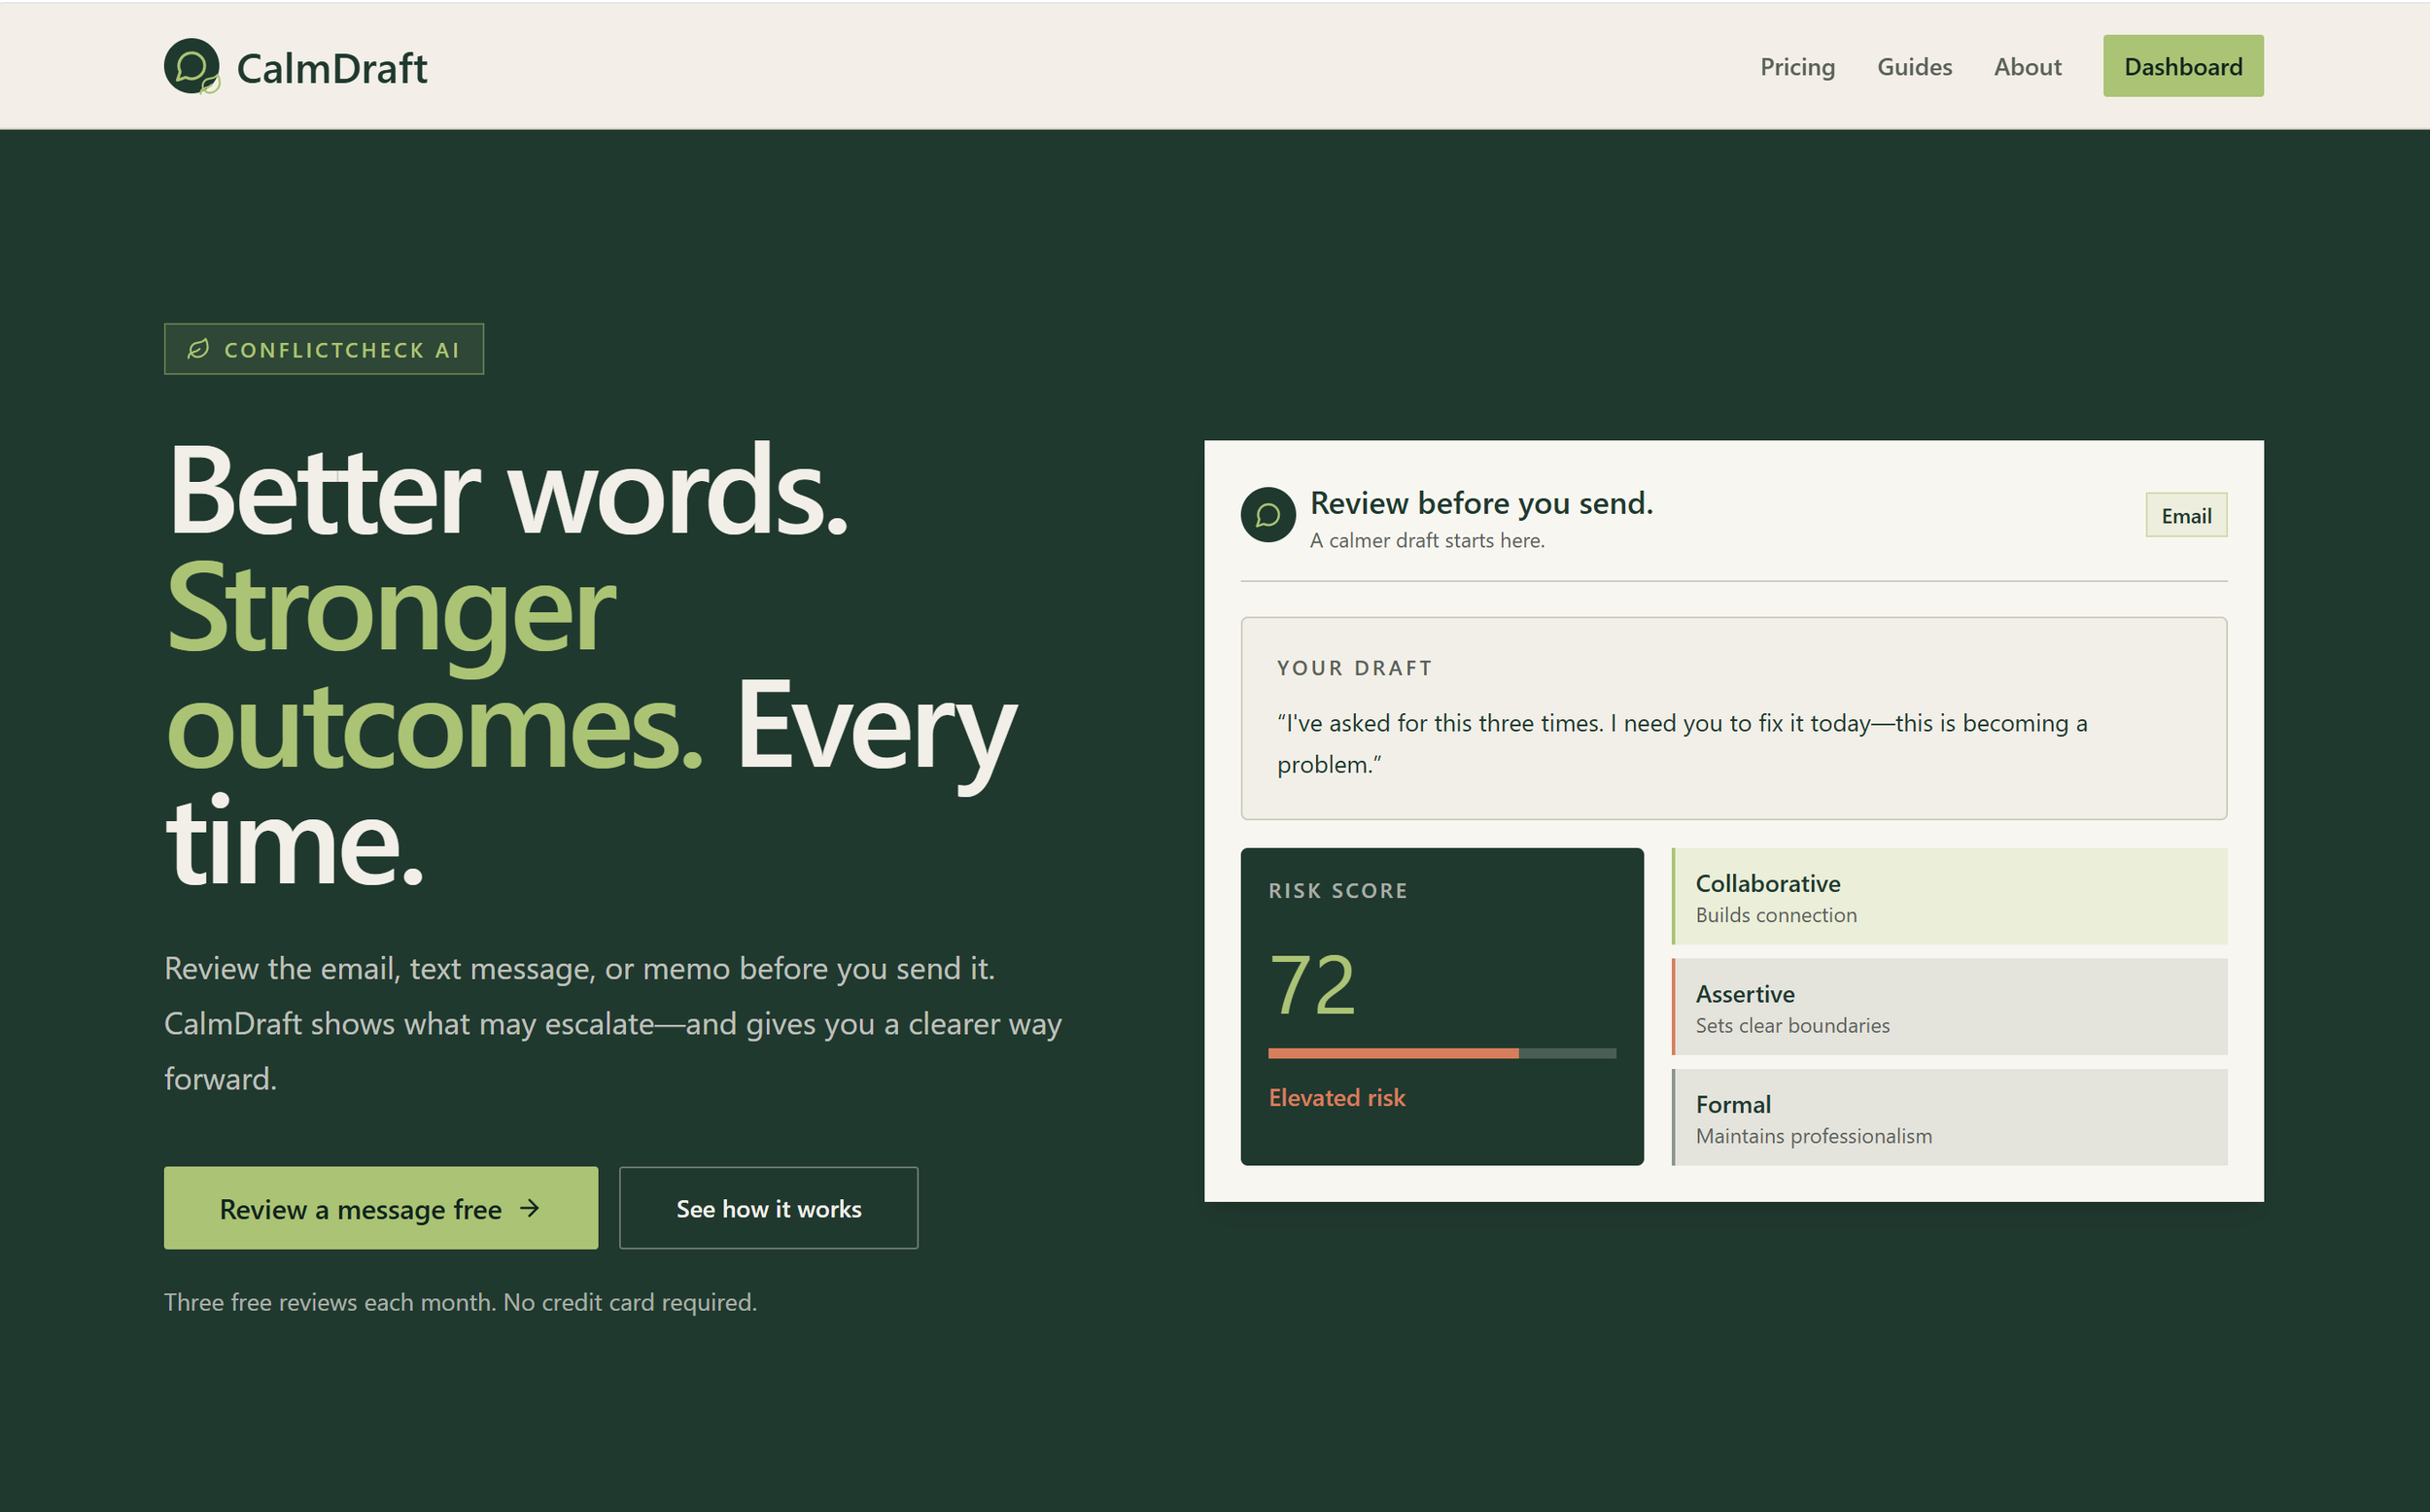Click the arrow icon in Review a message free
This screenshot has width=2430, height=1512.
530,1208
